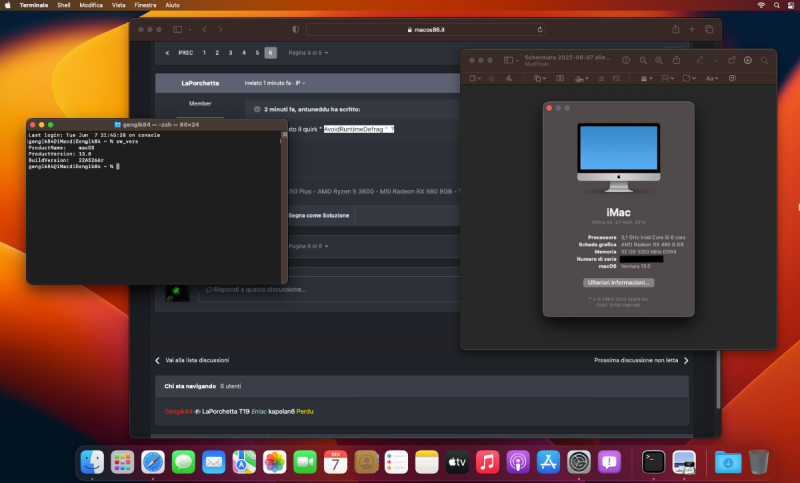Image resolution: width=800 pixels, height=483 pixels.
Task: Open Downloads folder in the Dock
Action: coord(728,462)
